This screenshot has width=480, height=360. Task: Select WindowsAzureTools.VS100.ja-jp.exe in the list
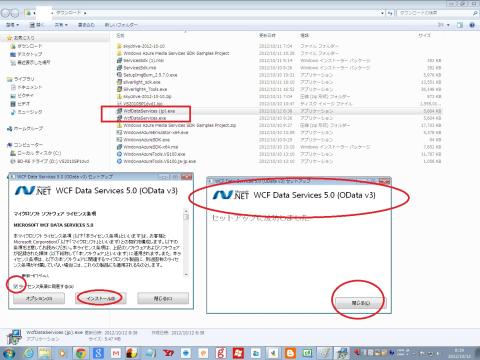(x=159, y=161)
